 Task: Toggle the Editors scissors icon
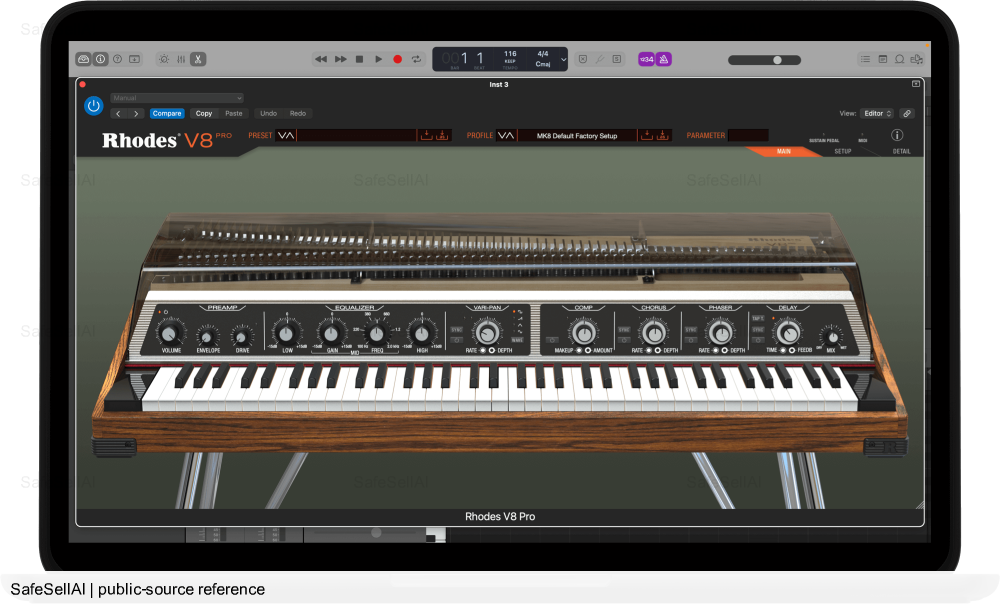click(198, 59)
